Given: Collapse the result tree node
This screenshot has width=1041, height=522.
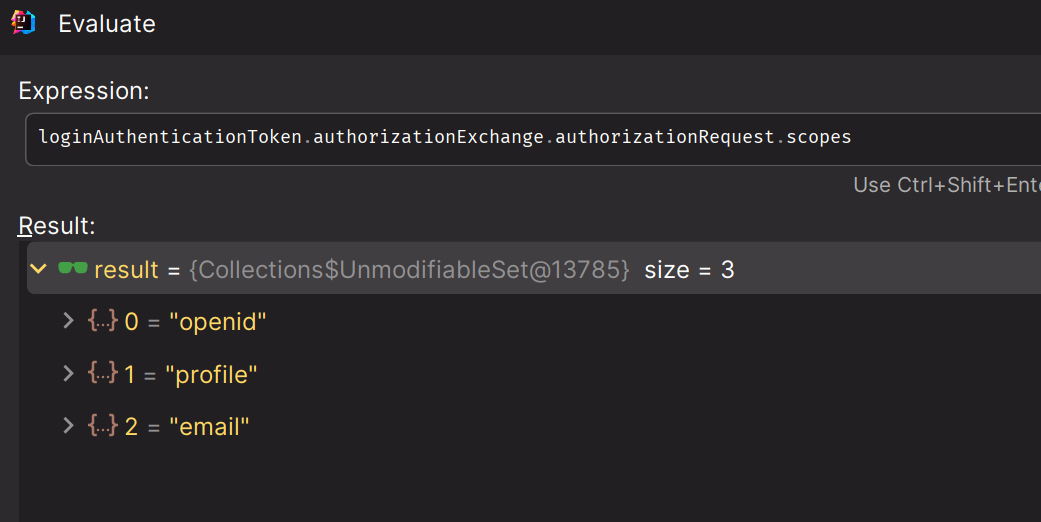Looking at the screenshot, I should coord(39,268).
